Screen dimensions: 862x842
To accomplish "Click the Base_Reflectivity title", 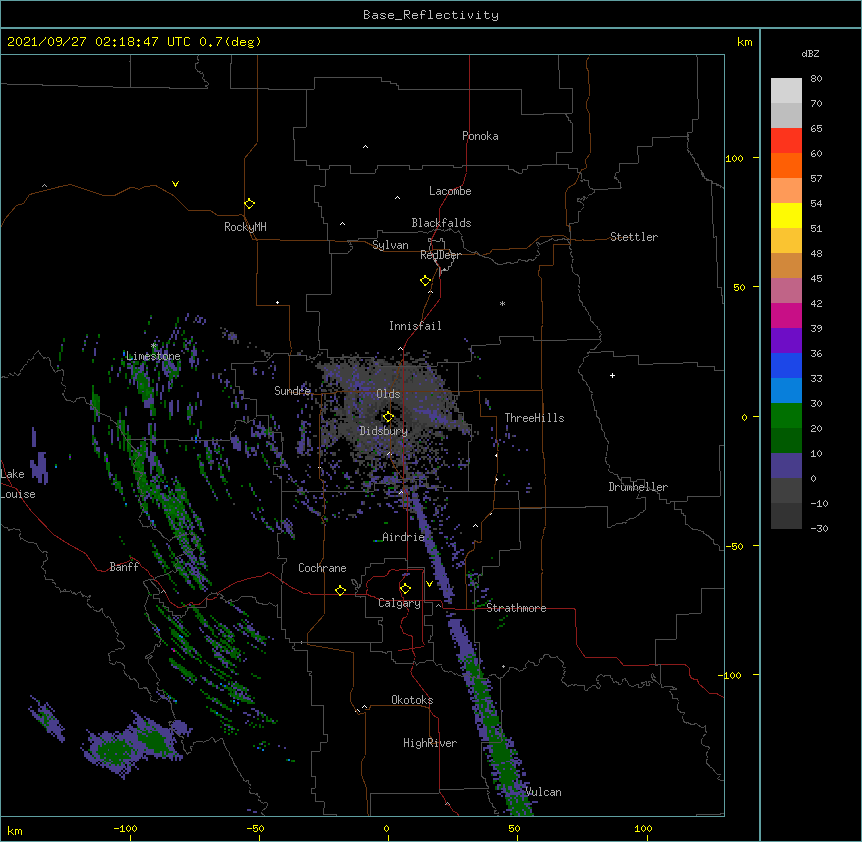I will (430, 15).
